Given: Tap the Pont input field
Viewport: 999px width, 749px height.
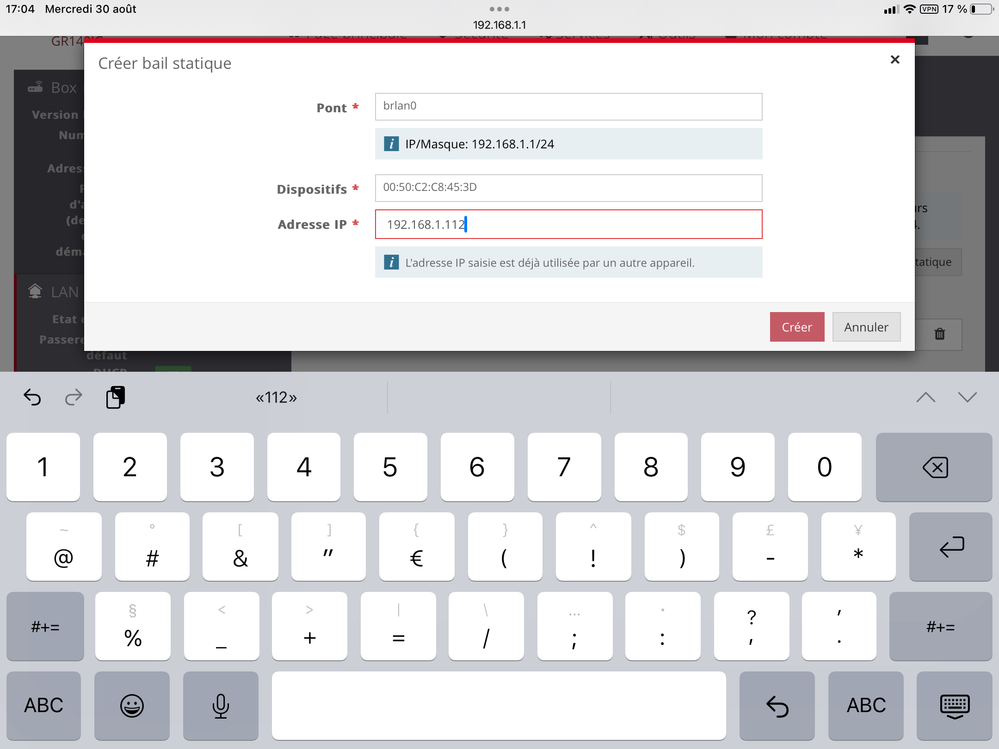Looking at the screenshot, I should 568,107.
